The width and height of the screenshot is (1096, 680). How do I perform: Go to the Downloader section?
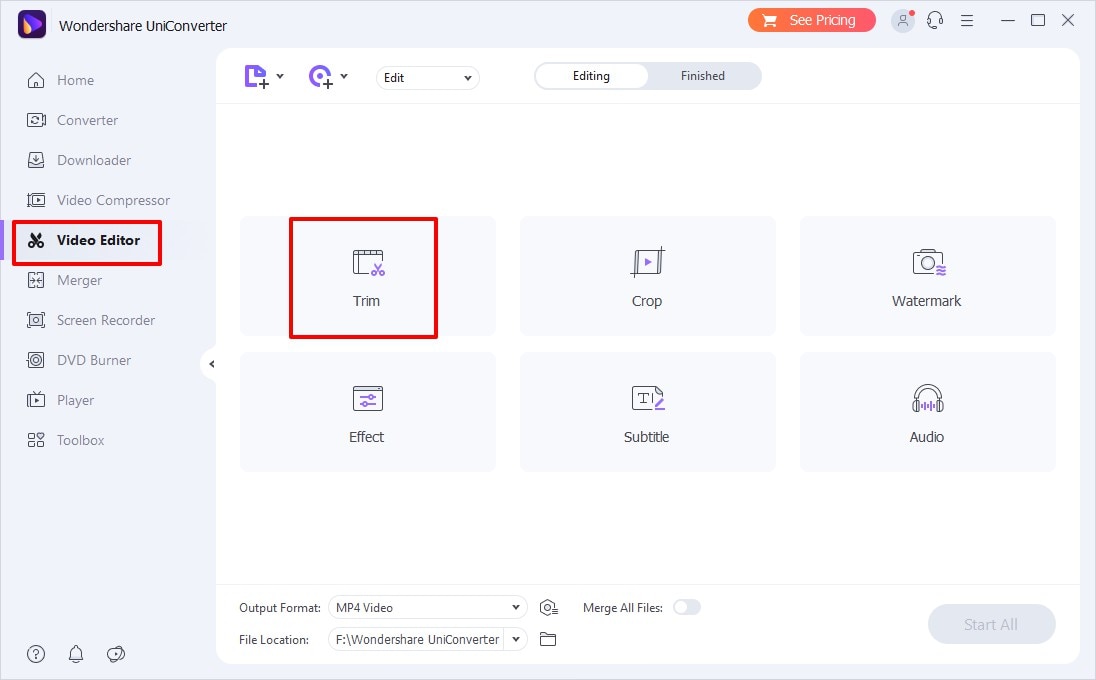coord(79,160)
